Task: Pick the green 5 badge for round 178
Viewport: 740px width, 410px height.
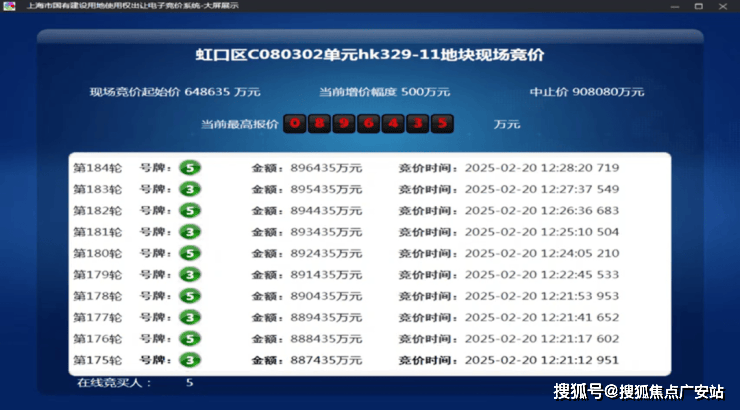Action: click(x=190, y=296)
